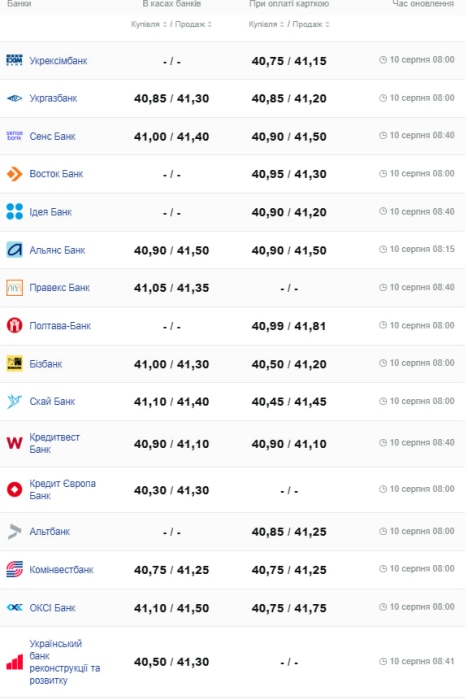Open the ОКСІ Банк link

point(52,608)
